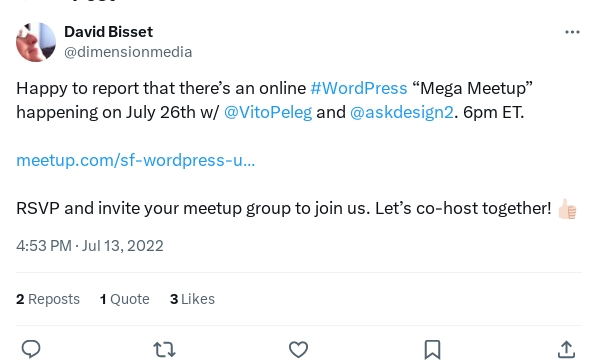
Task: Repost this tweet via retweet icon
Action: tap(164, 349)
